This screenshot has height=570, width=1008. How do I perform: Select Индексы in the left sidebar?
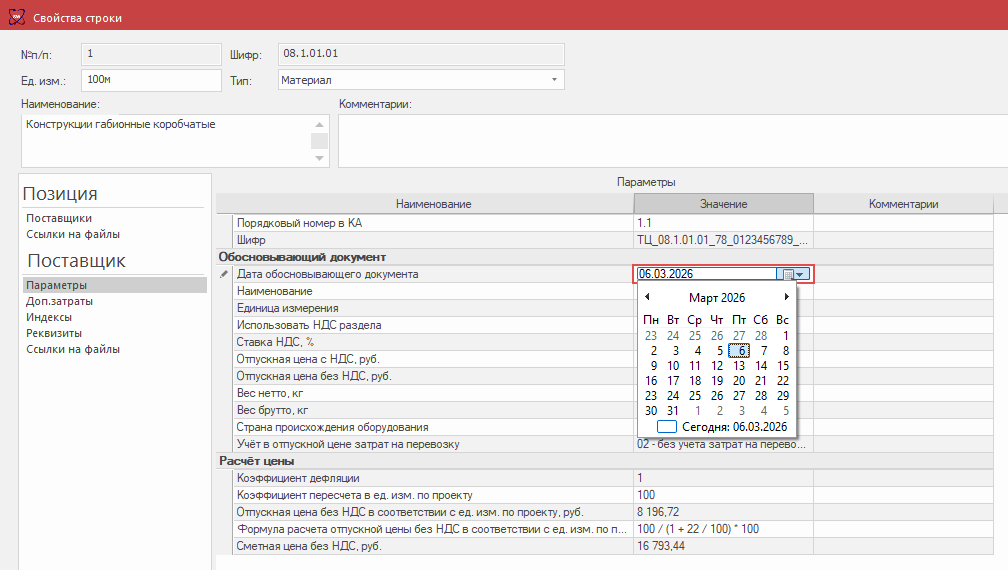49,317
